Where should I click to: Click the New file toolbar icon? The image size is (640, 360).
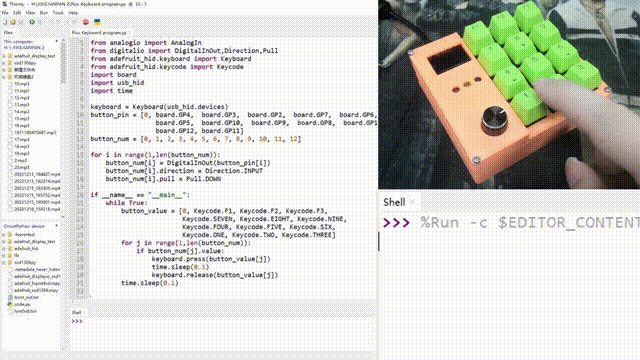[5, 22]
